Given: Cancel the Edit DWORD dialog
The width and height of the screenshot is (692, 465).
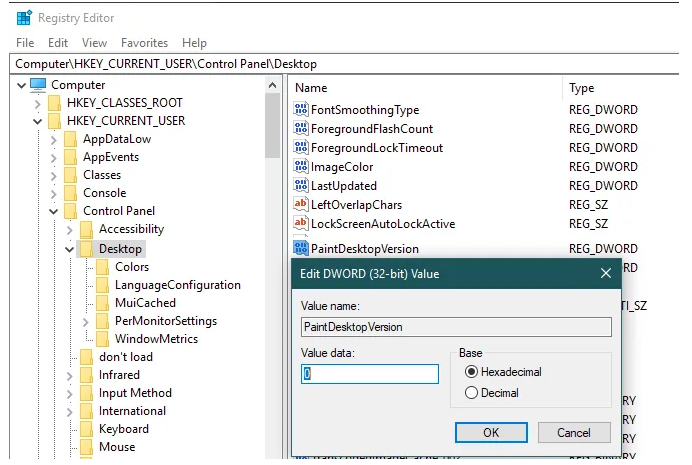Looking at the screenshot, I should 574,432.
